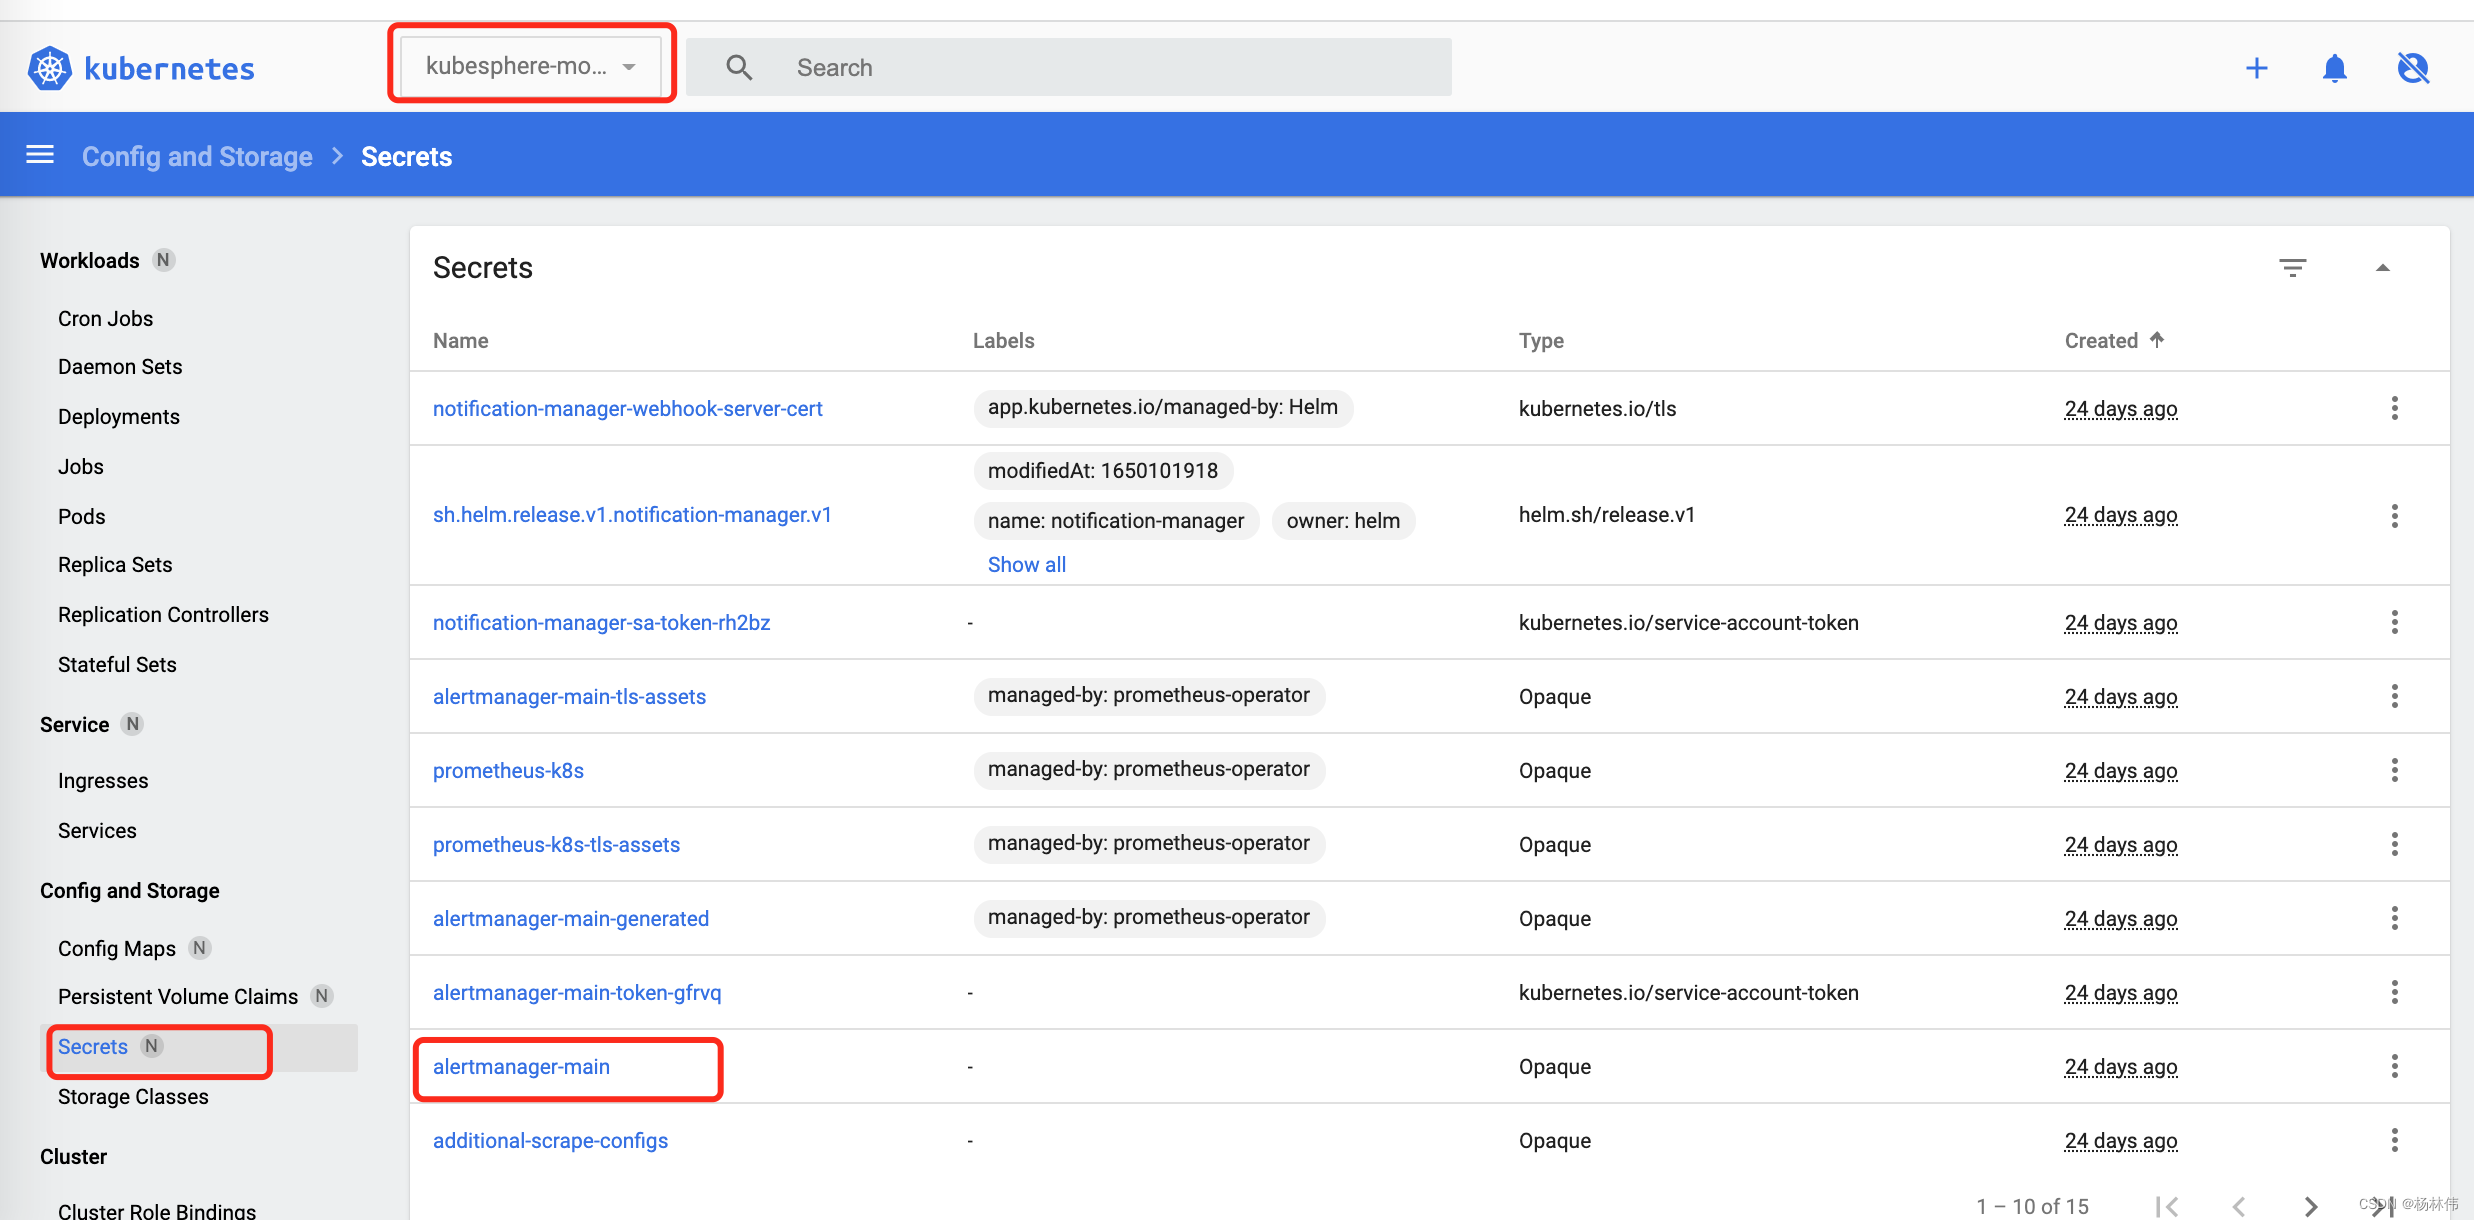The width and height of the screenshot is (2474, 1220).
Task: Click the Kubernetes logo icon
Action: pyautogui.click(x=49, y=68)
